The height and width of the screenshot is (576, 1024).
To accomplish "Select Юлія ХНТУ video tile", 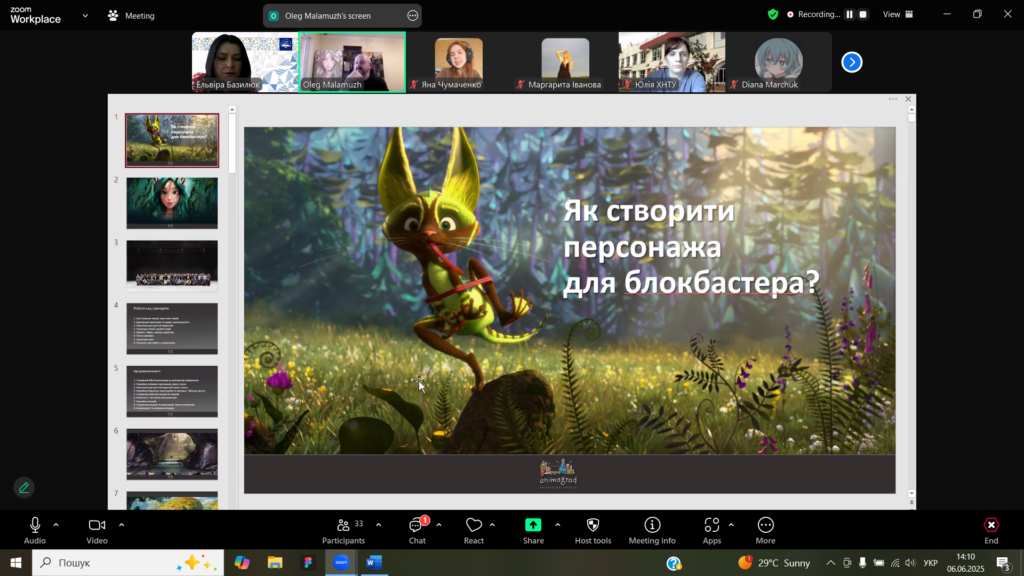I will click(x=671, y=62).
